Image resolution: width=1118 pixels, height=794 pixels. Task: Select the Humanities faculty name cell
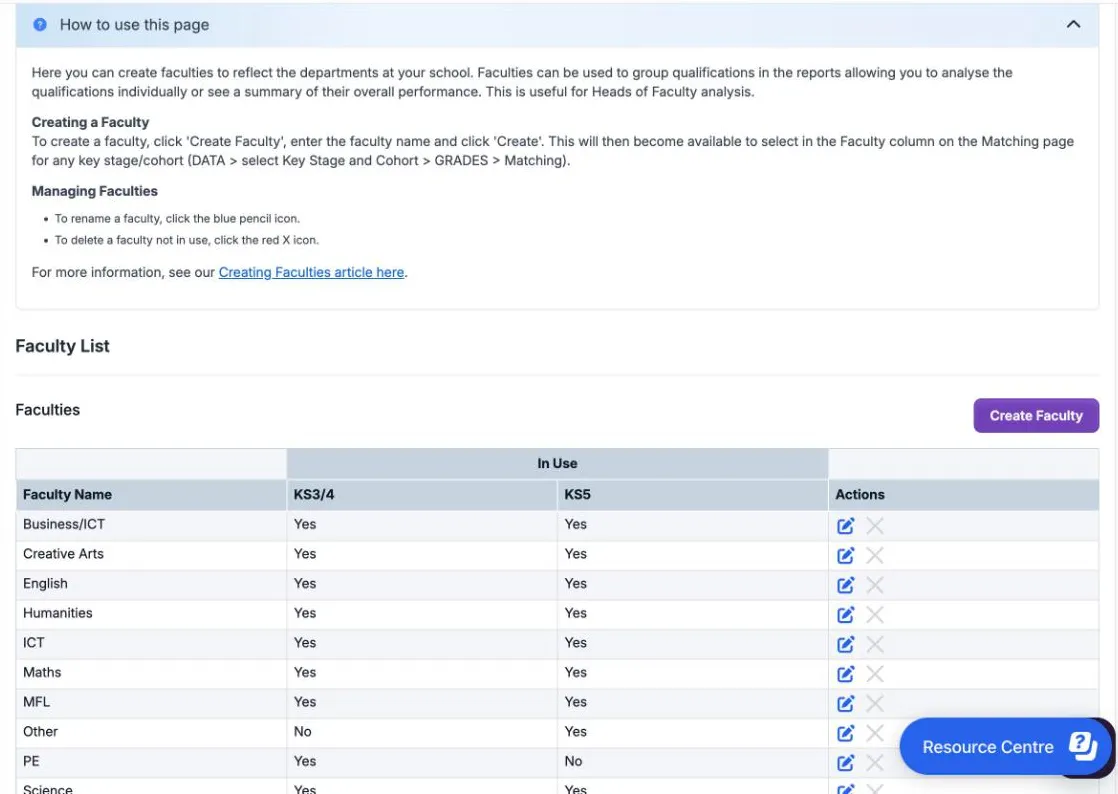pyautogui.click(x=151, y=614)
